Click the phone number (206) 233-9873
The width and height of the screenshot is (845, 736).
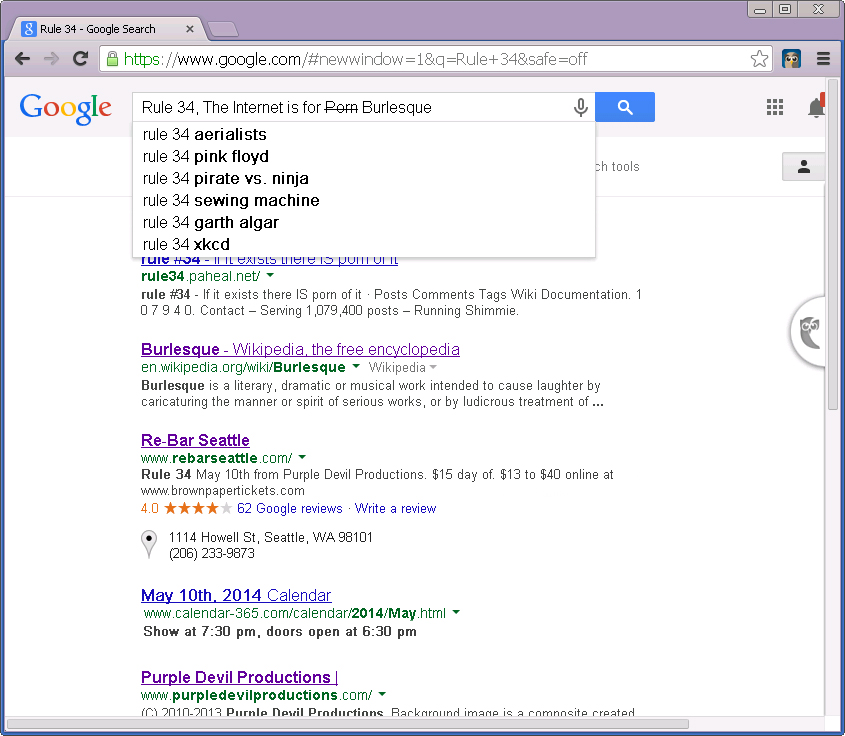(212, 553)
